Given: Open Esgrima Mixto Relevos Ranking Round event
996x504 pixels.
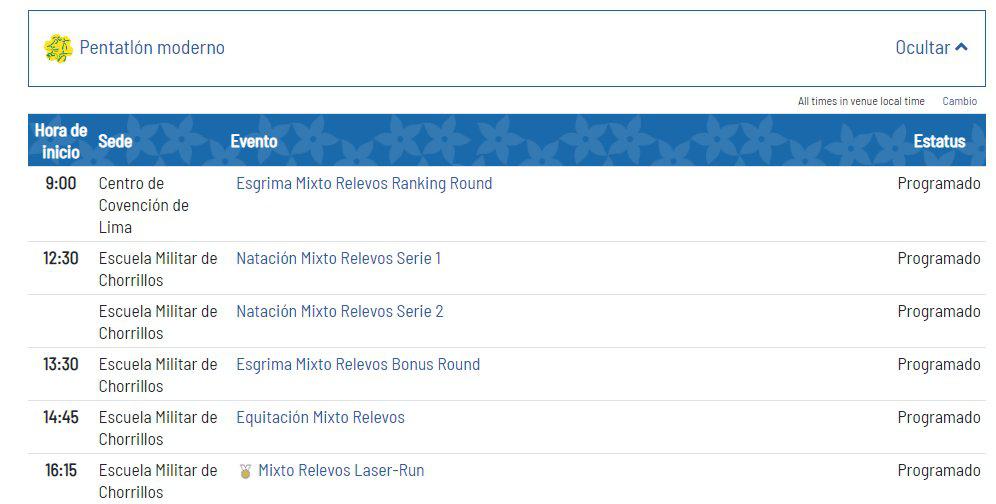Looking at the screenshot, I should click(364, 184).
